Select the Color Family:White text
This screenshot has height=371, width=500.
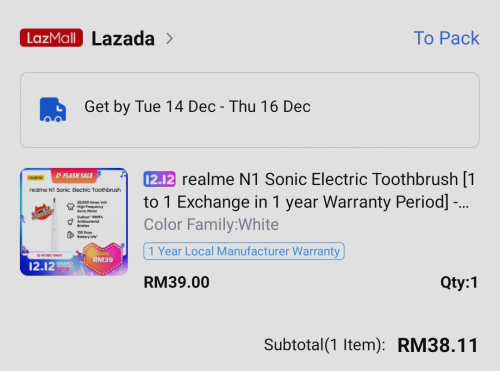tap(211, 224)
